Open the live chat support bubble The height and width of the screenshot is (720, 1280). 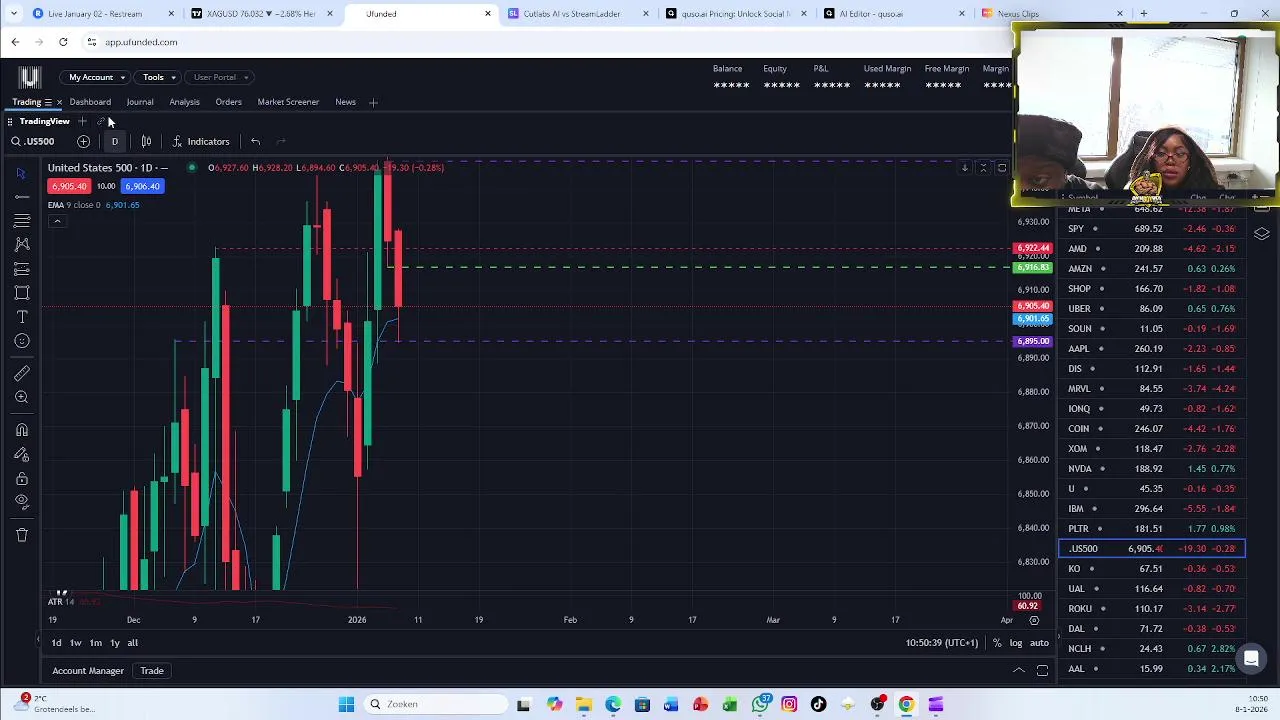point(1251,658)
